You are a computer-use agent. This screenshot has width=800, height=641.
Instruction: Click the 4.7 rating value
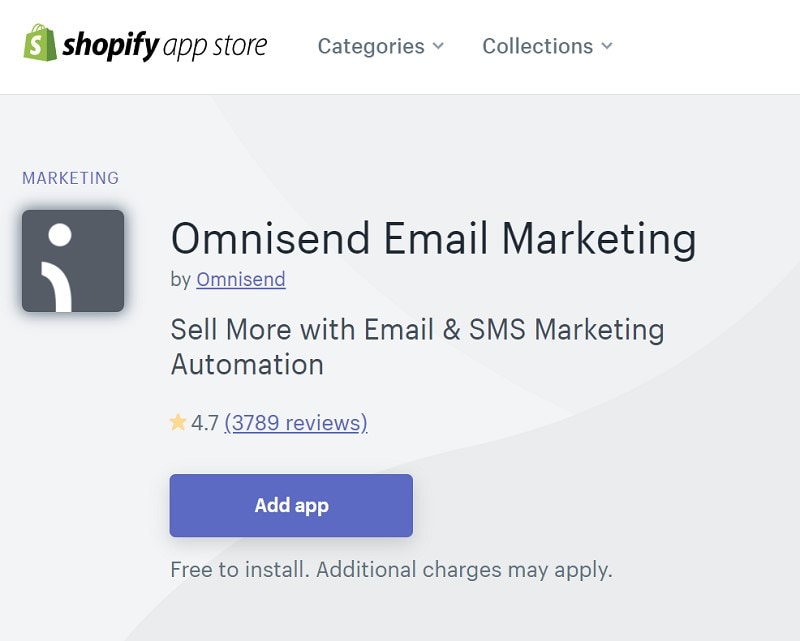pyautogui.click(x=205, y=423)
